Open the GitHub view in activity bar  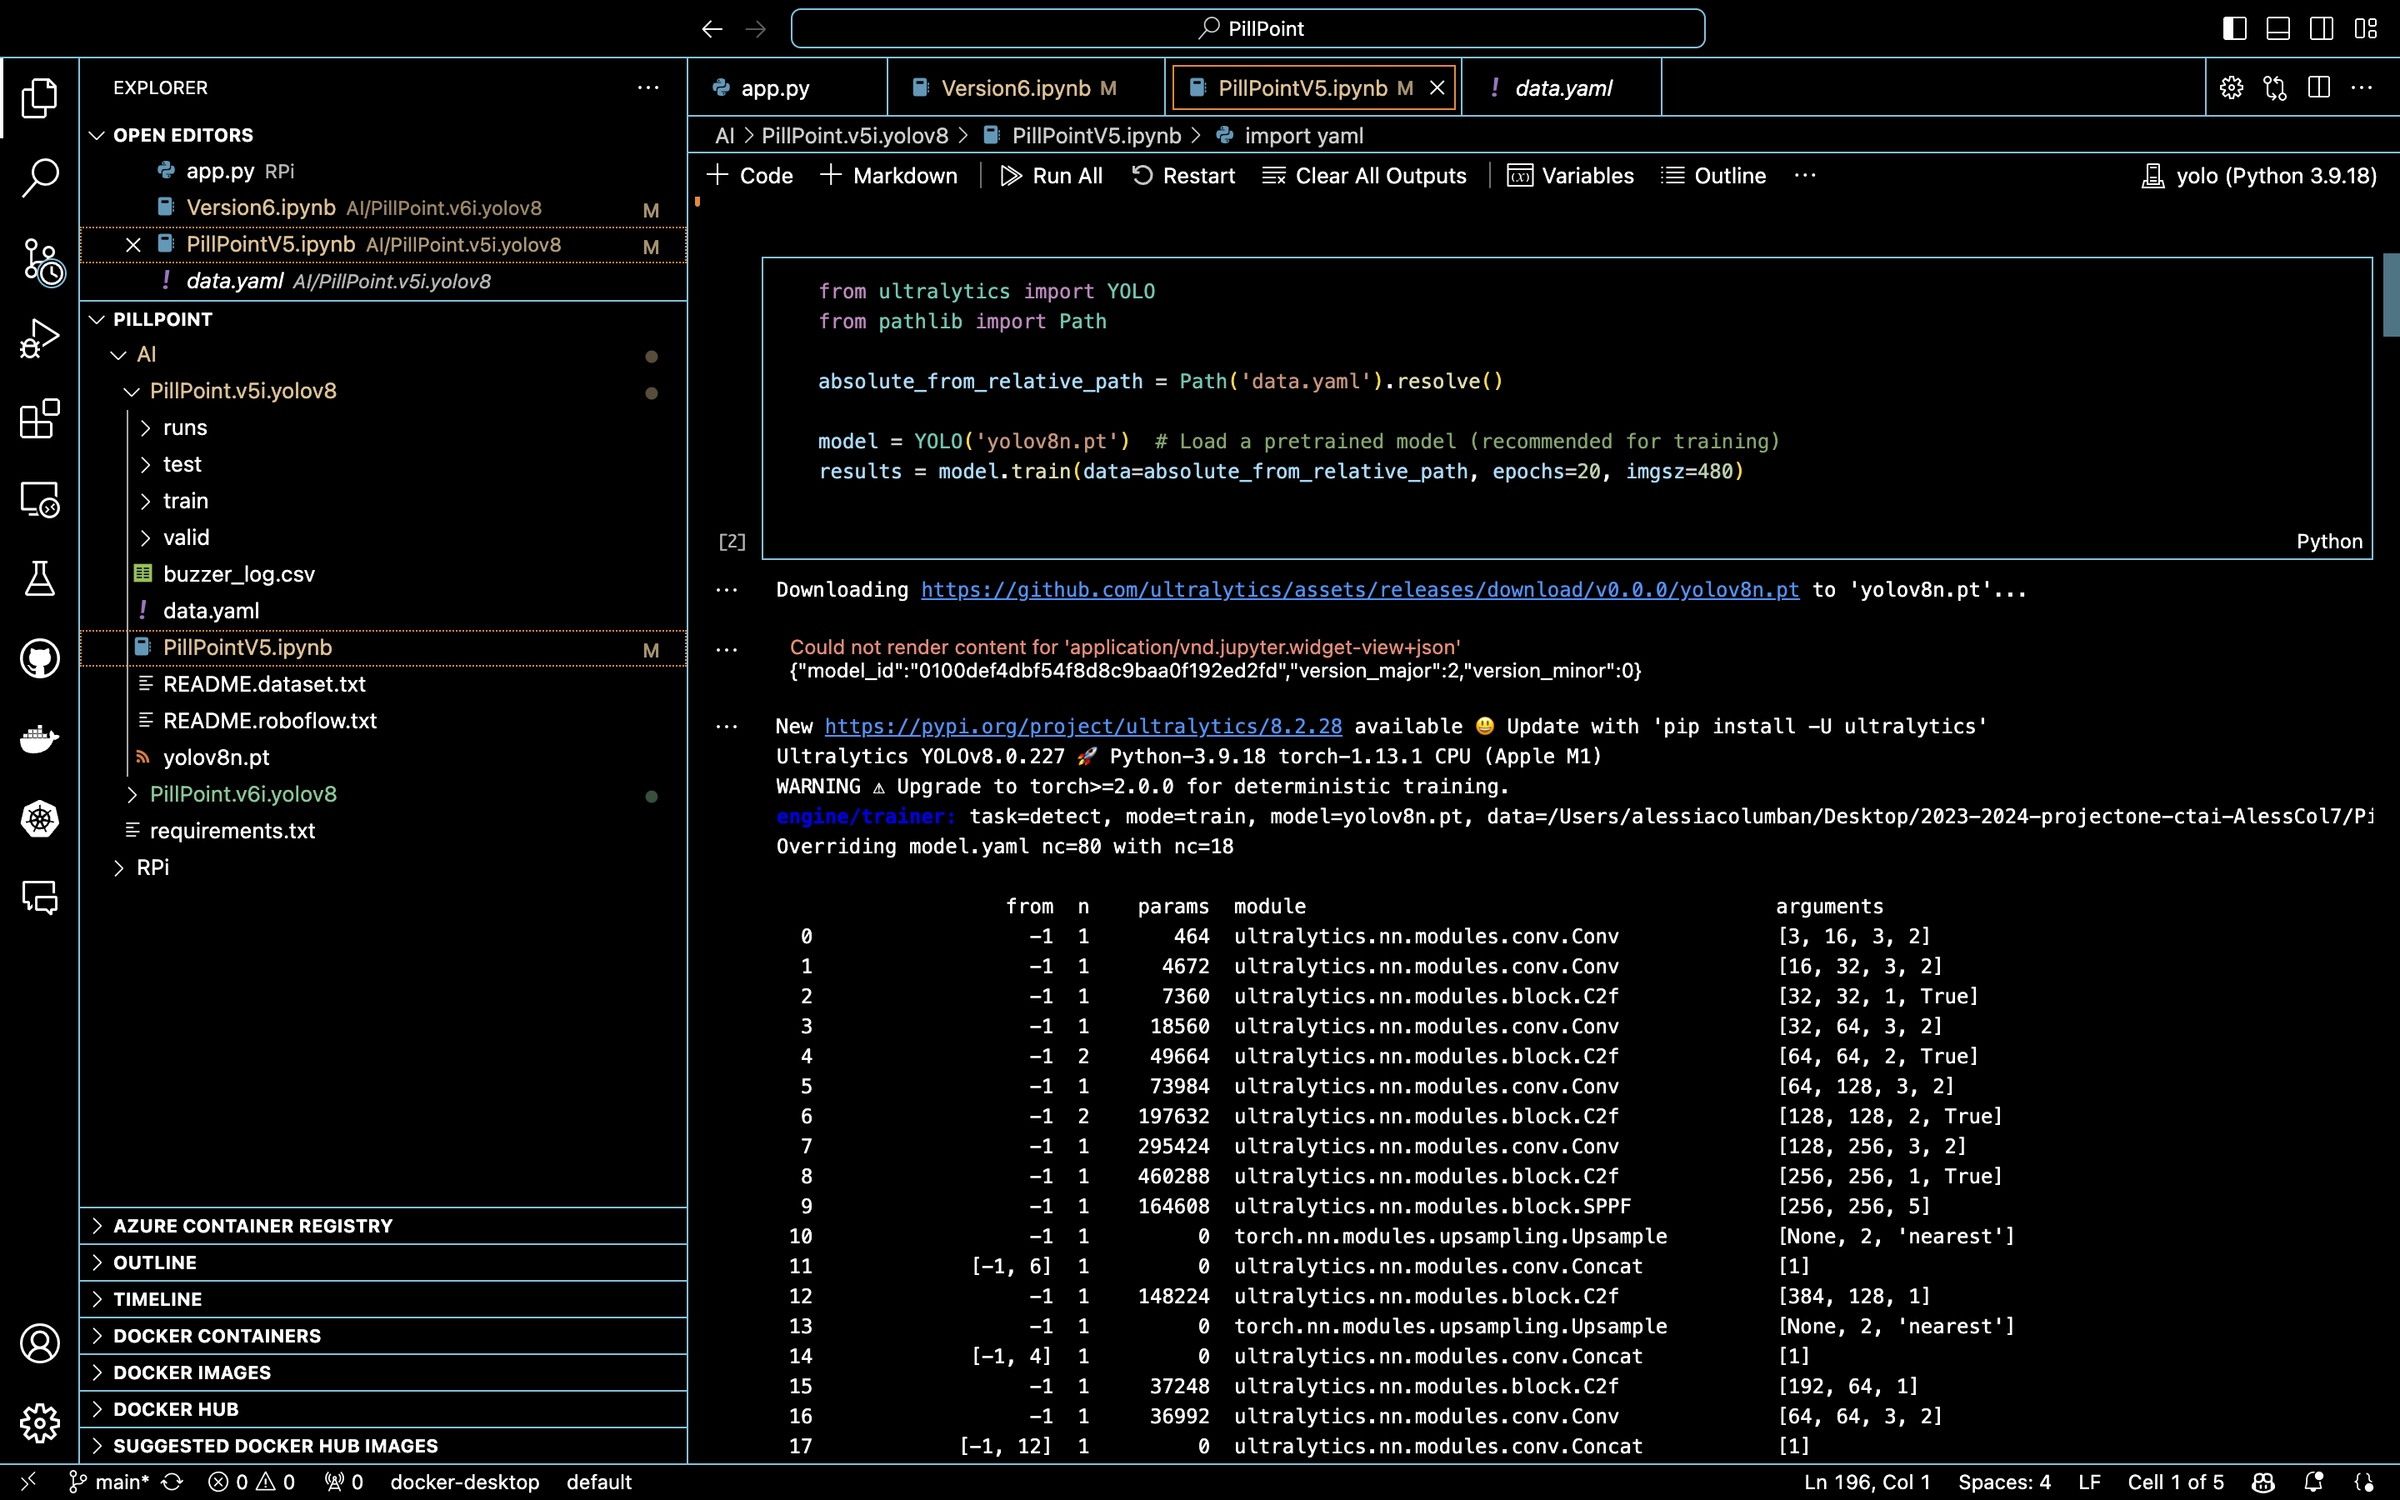coord(40,659)
